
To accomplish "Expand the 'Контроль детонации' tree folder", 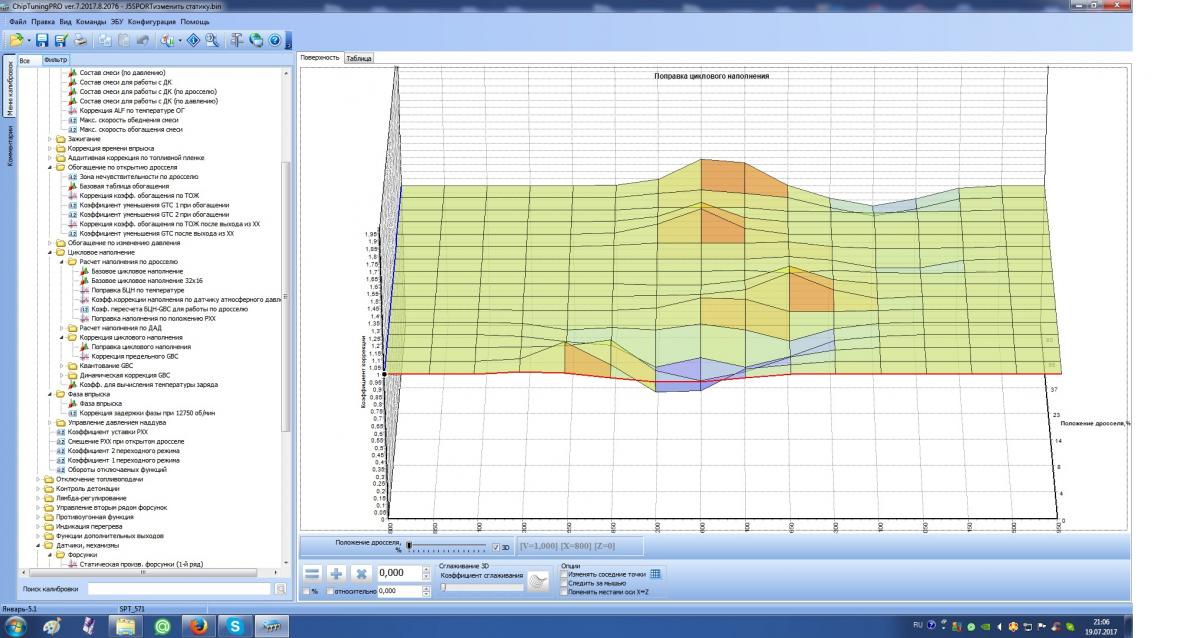I will [x=39, y=488].
